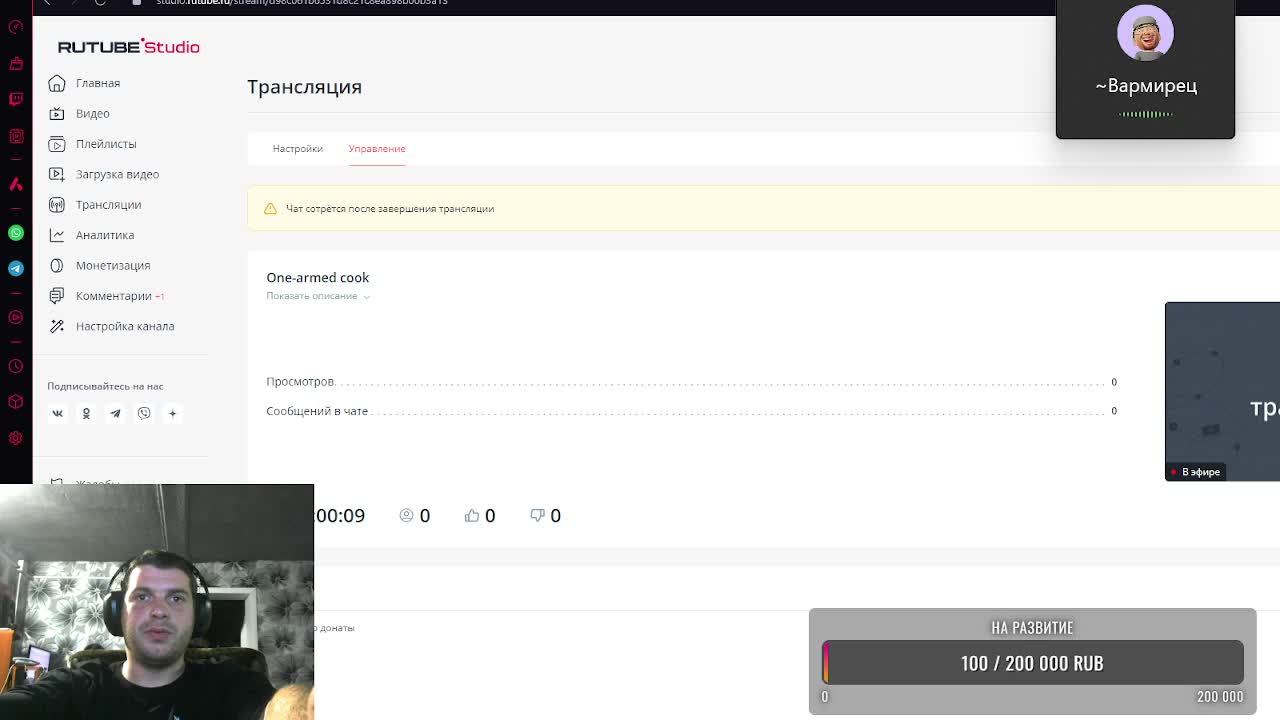Open the Dzen star social icon
1280x720 pixels.
tap(172, 413)
